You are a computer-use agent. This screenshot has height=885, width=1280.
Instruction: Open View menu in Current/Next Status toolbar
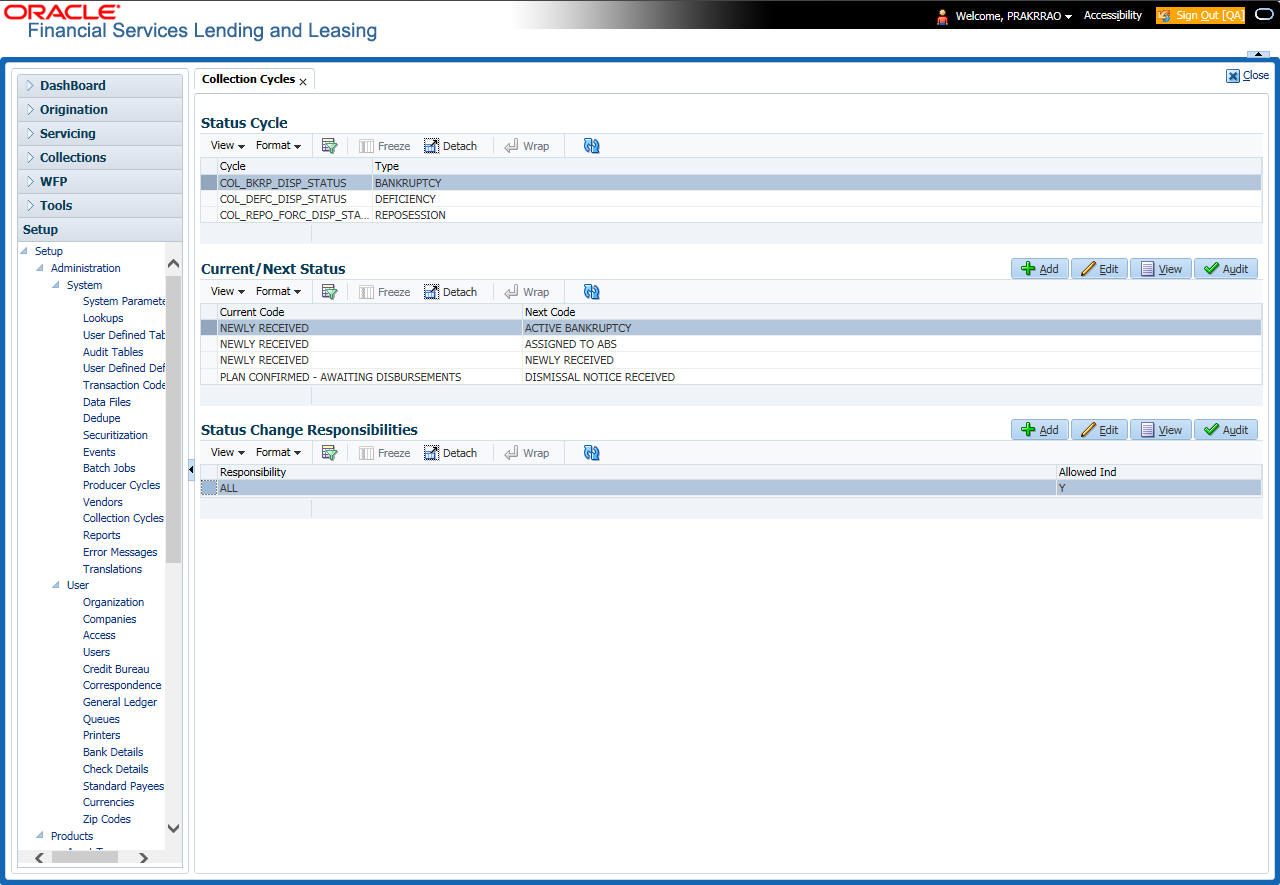[227, 292]
